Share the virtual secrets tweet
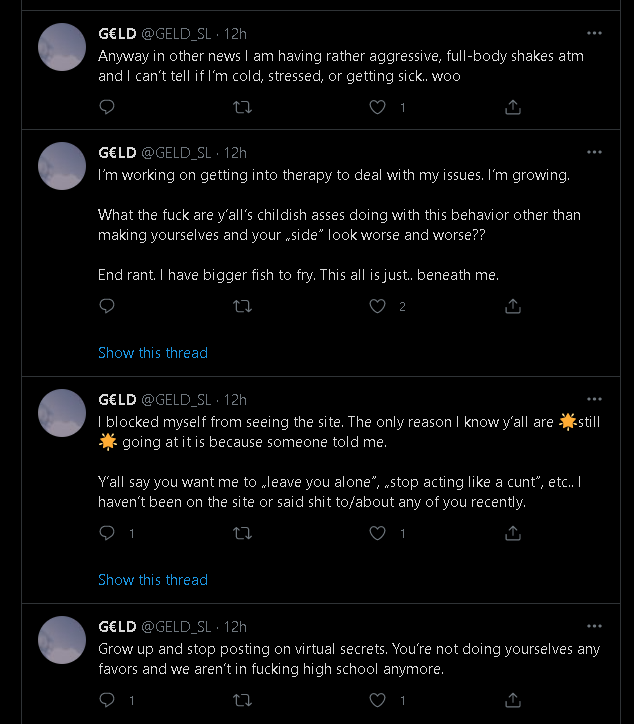 tap(513, 700)
